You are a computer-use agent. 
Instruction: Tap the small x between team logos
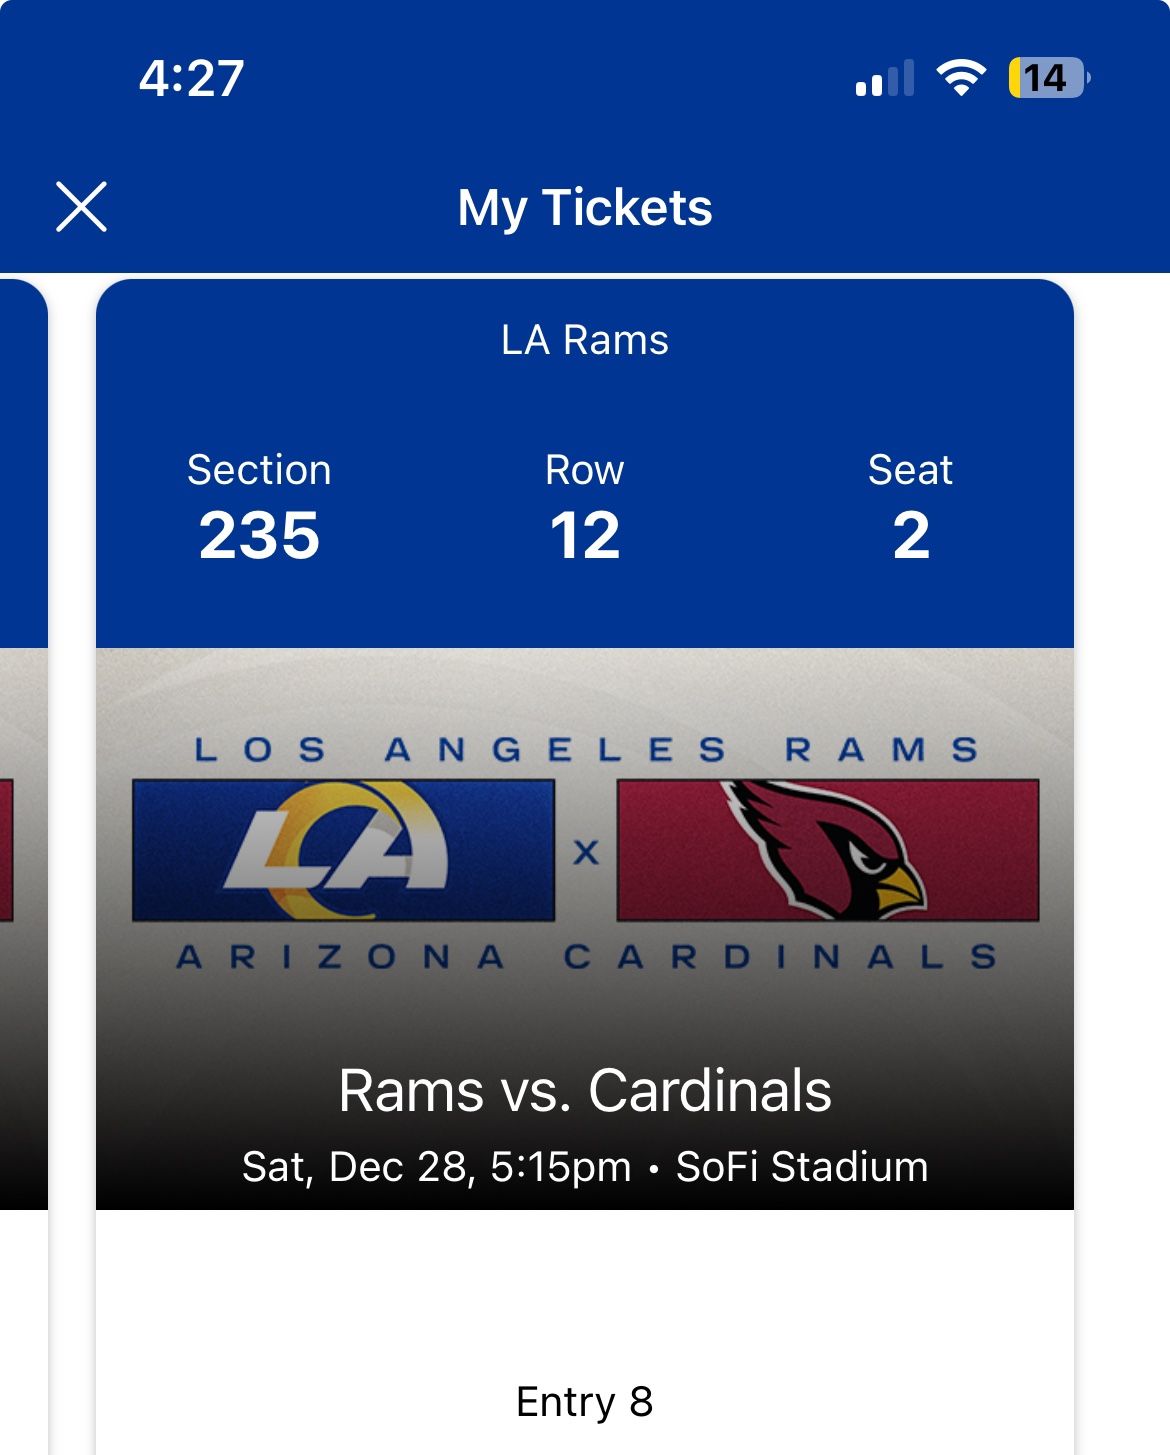tap(586, 852)
